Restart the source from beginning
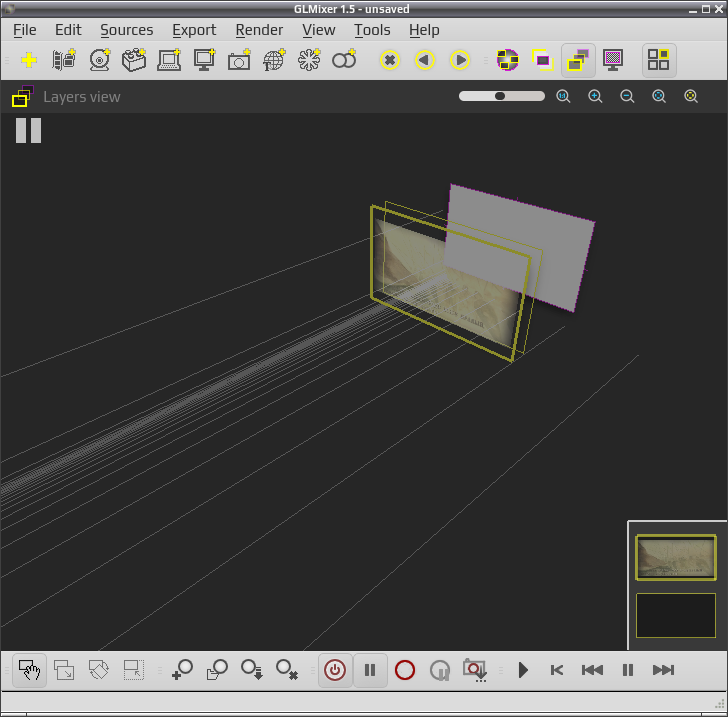Screen dimensions: 728x717 pos(557,670)
